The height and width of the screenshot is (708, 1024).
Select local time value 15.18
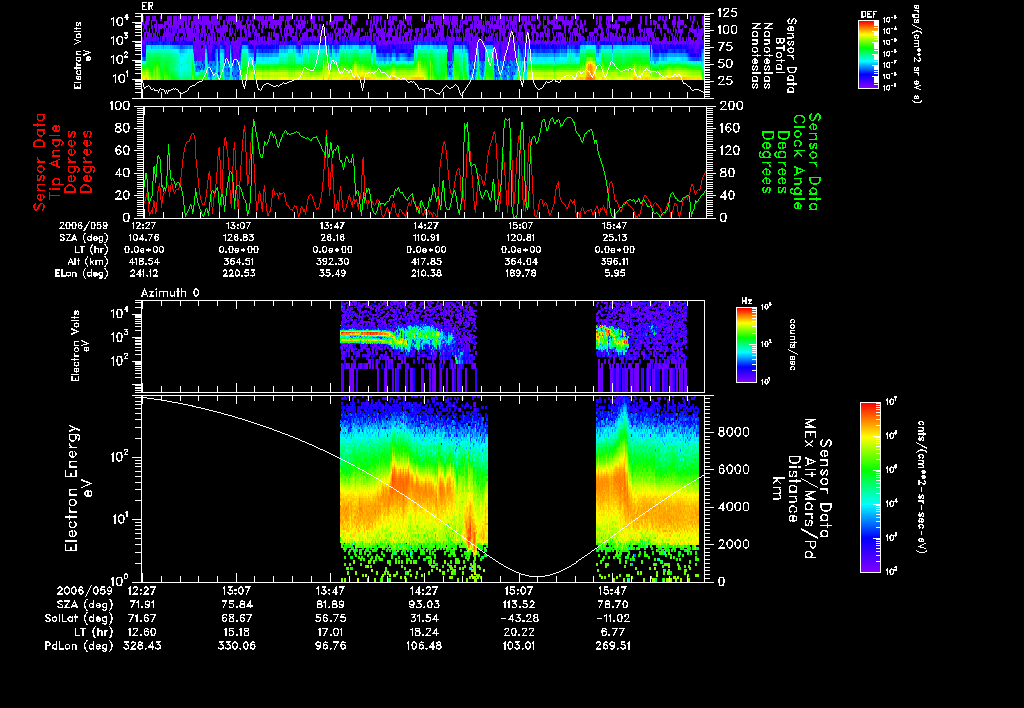click(236, 632)
